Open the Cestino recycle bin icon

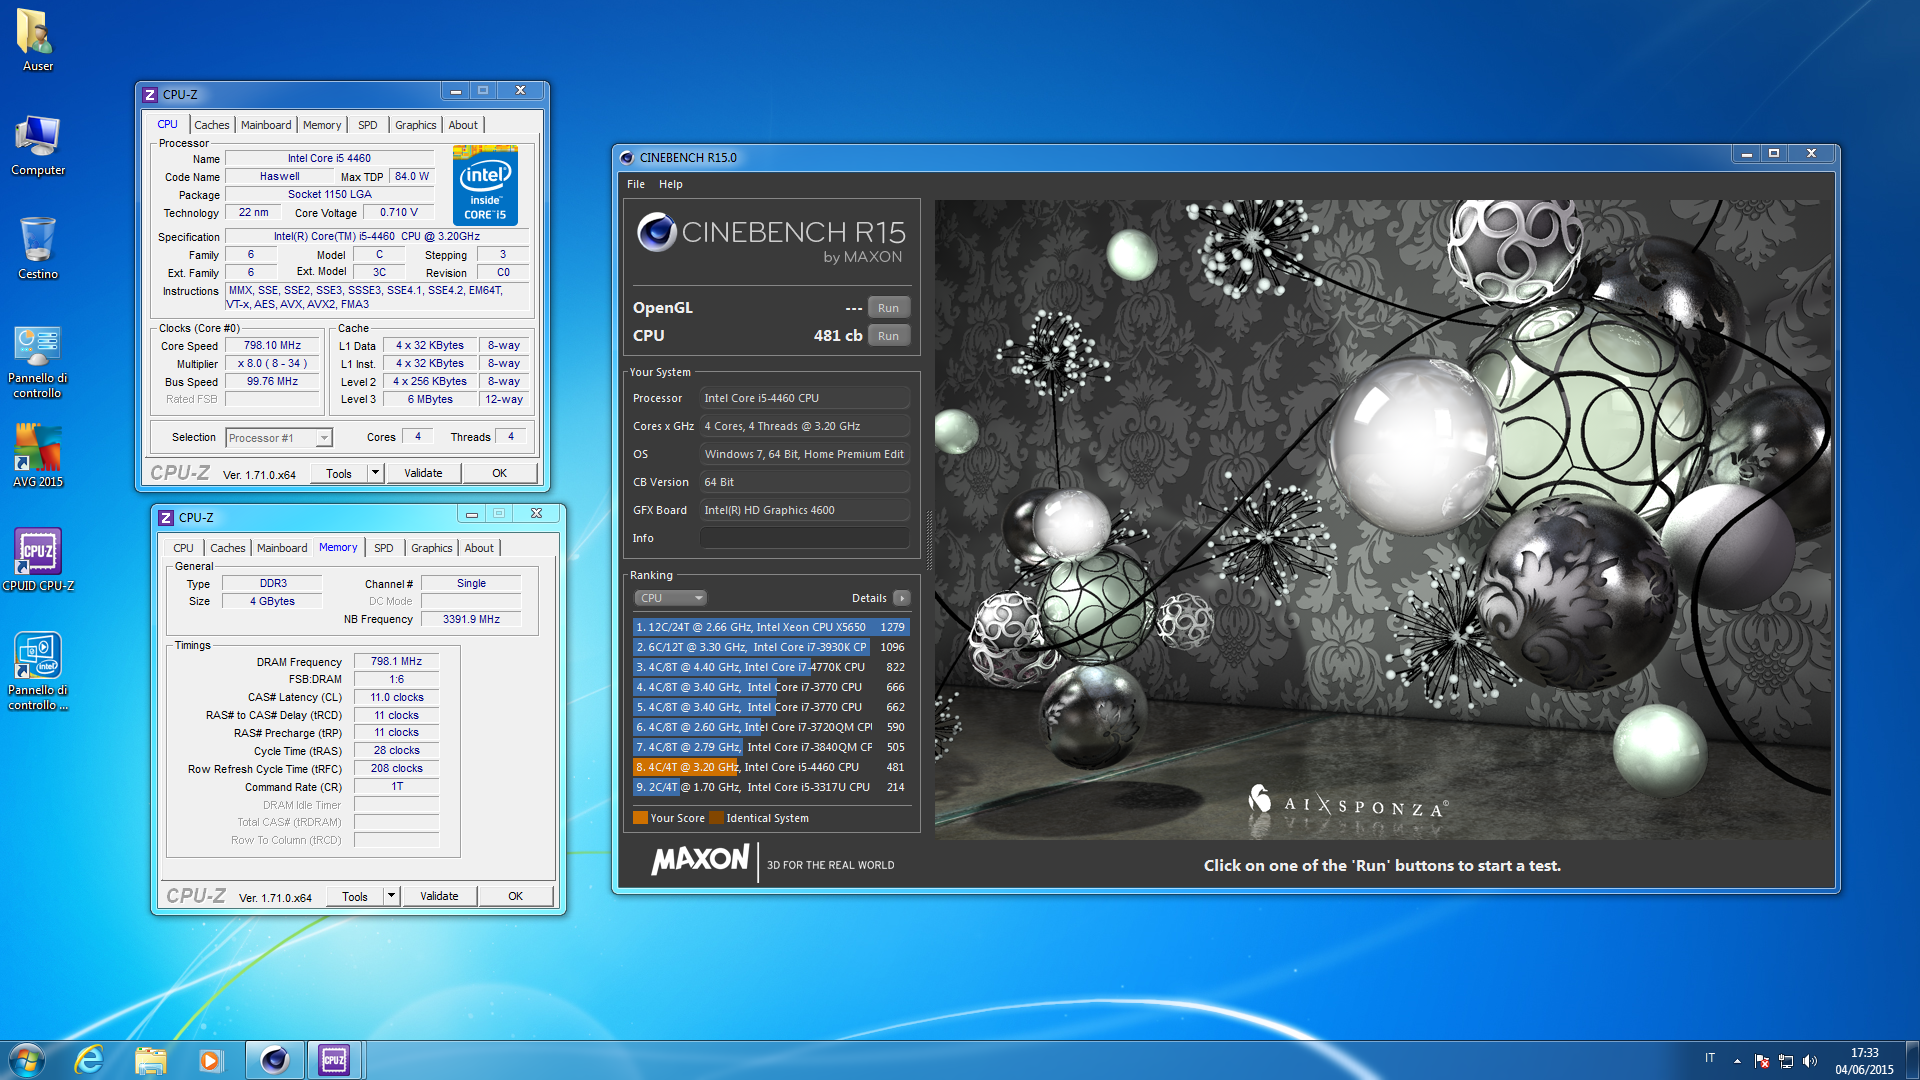37,248
